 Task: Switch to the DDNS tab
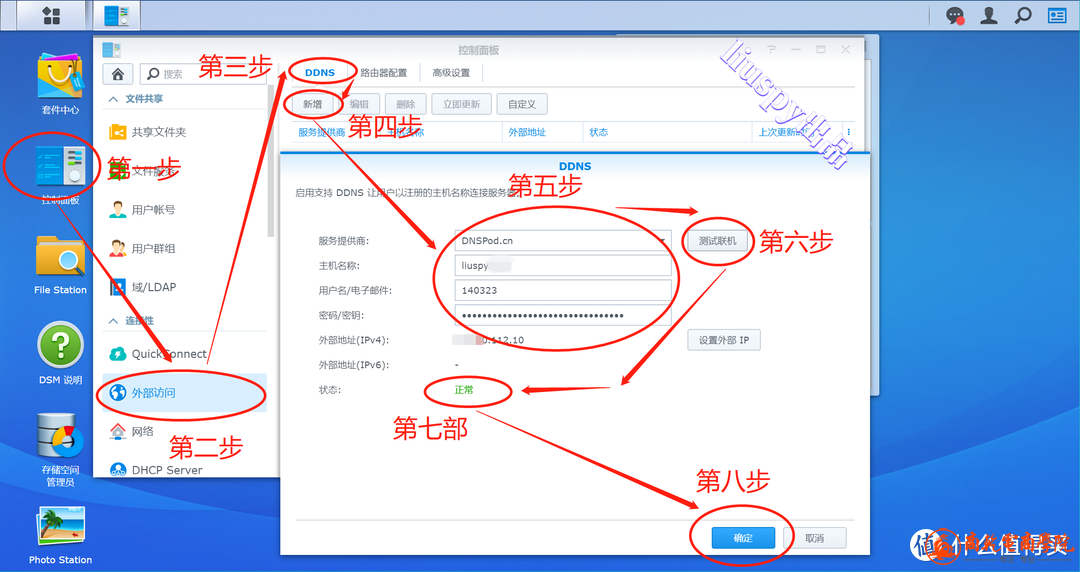320,72
